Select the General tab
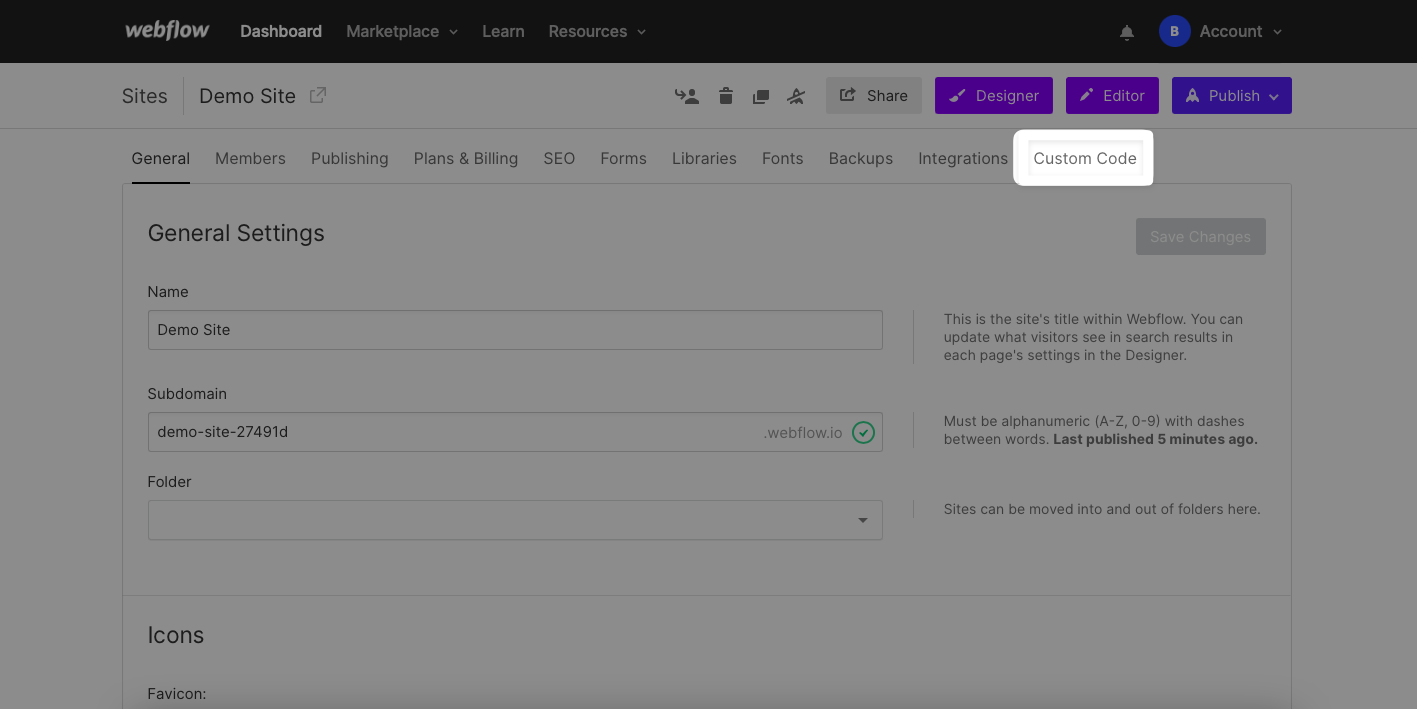1417x709 pixels. click(x=160, y=158)
